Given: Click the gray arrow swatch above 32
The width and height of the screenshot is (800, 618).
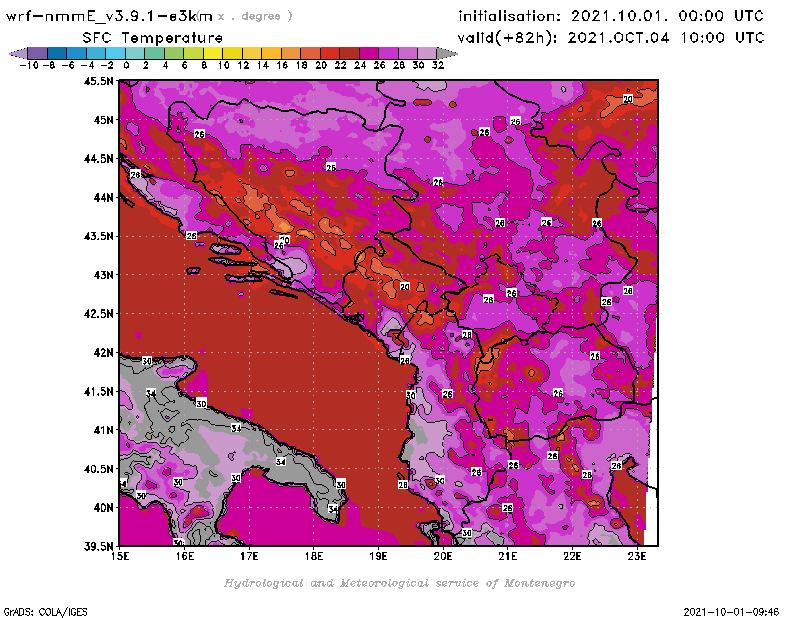Looking at the screenshot, I should point(447,53).
